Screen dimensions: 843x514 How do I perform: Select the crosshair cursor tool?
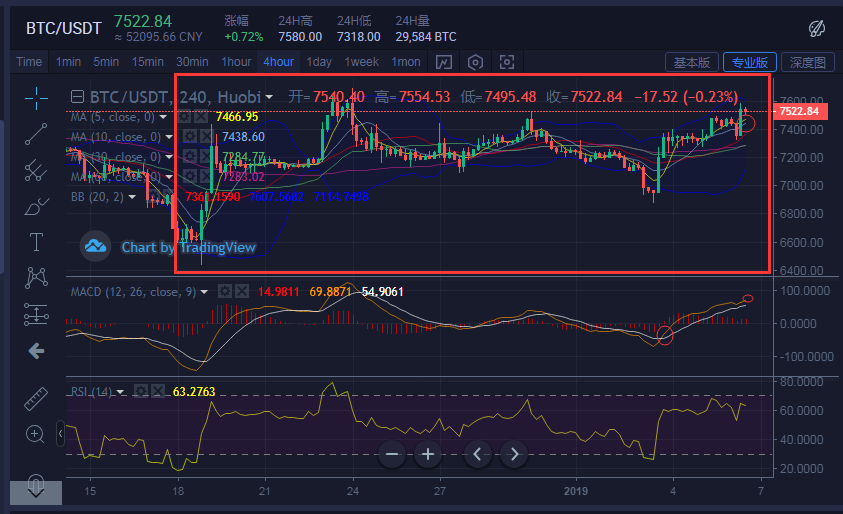36,98
